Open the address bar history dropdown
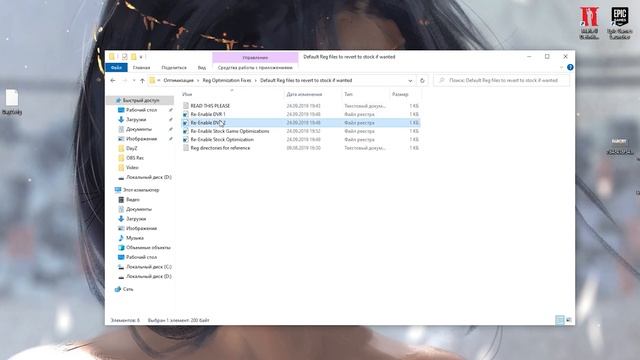Image resolution: width=640 pixels, height=360 pixels. pyautogui.click(x=410, y=80)
